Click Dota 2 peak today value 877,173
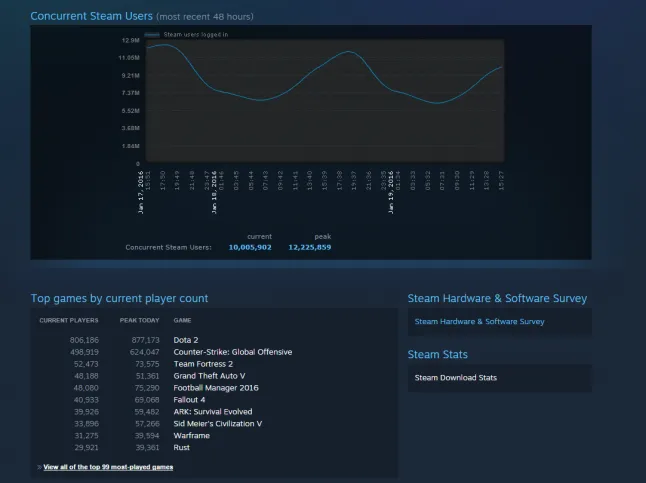The image size is (646, 483). point(145,340)
